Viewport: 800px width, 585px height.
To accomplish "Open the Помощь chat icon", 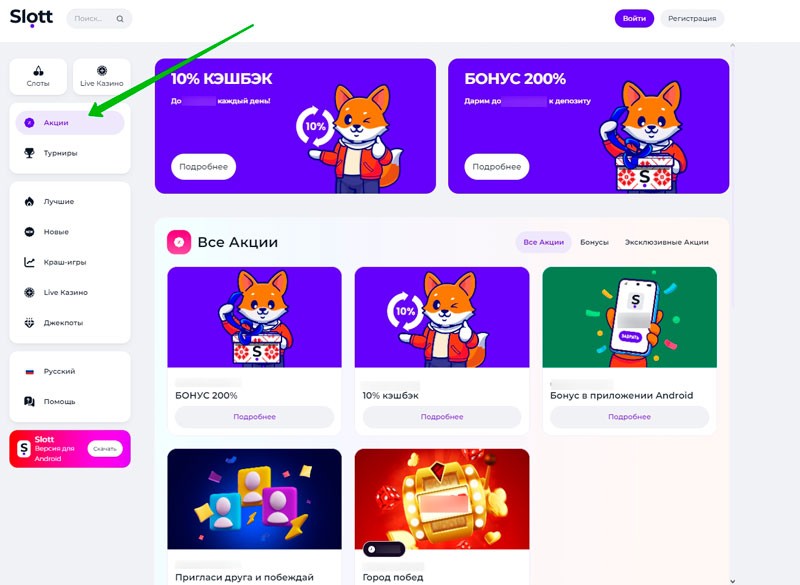I will [30, 401].
